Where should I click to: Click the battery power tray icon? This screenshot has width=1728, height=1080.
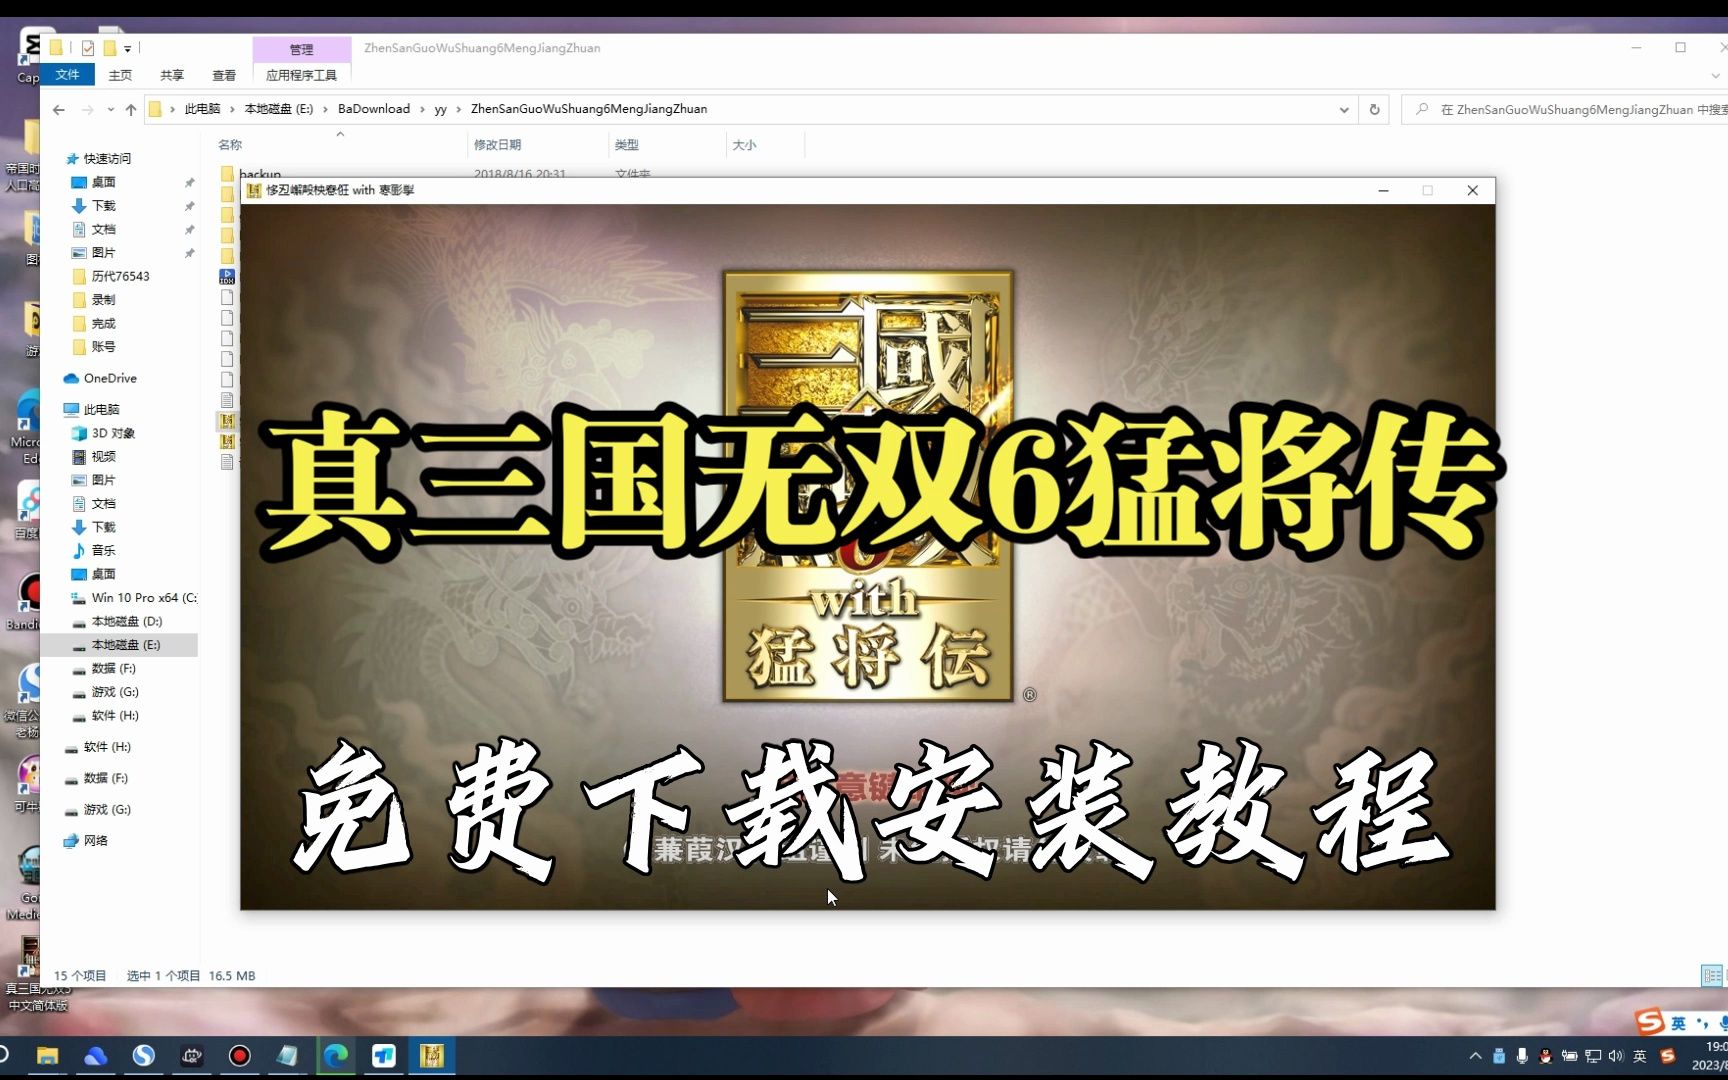click(x=1569, y=1056)
